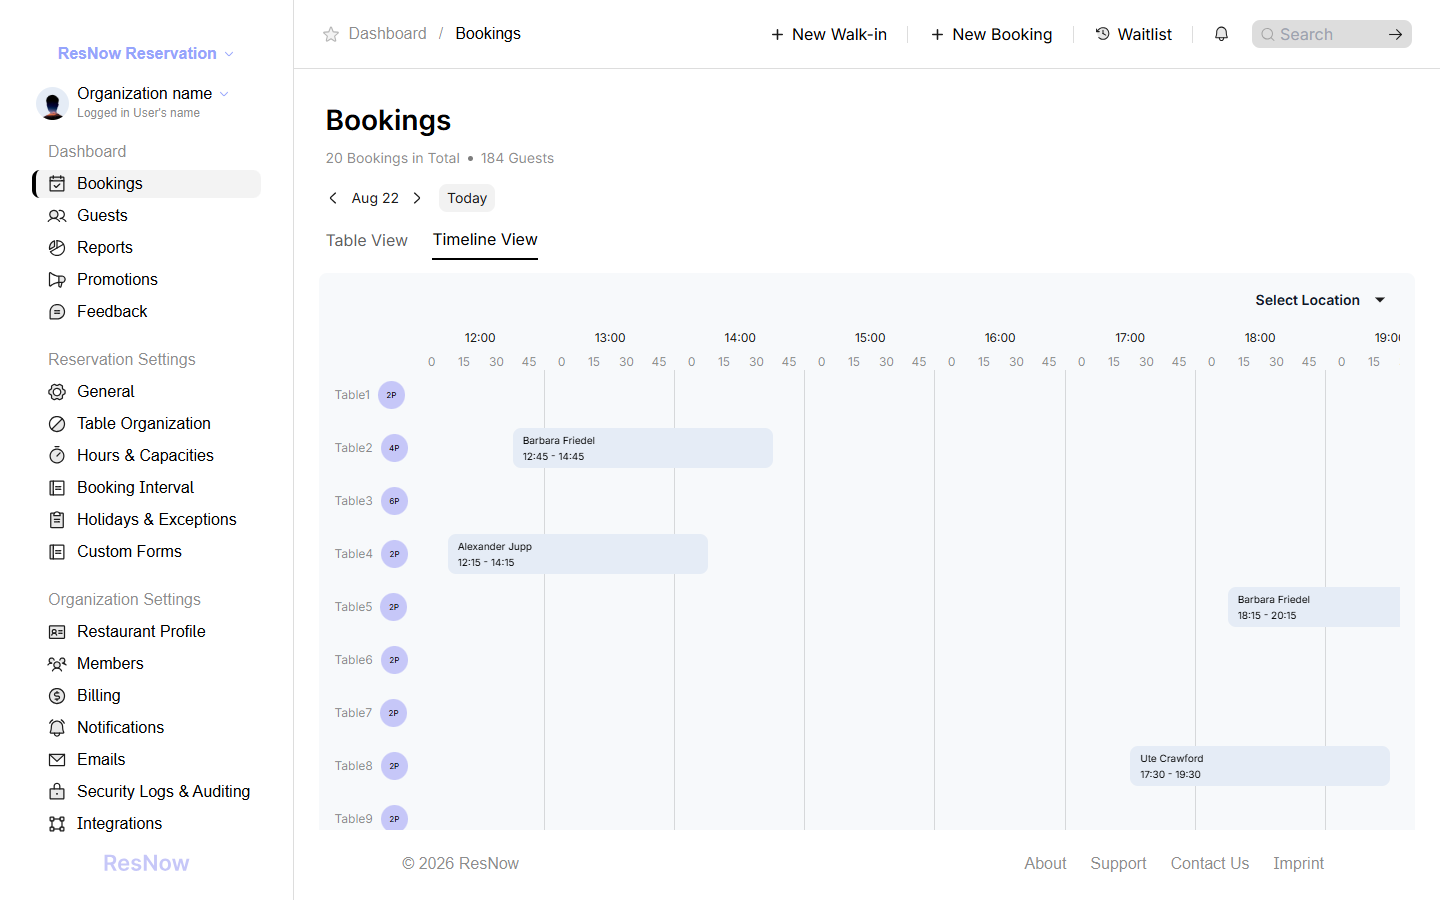The height and width of the screenshot is (900, 1440).
Task: Click New Walk-in button
Action: [x=829, y=34]
